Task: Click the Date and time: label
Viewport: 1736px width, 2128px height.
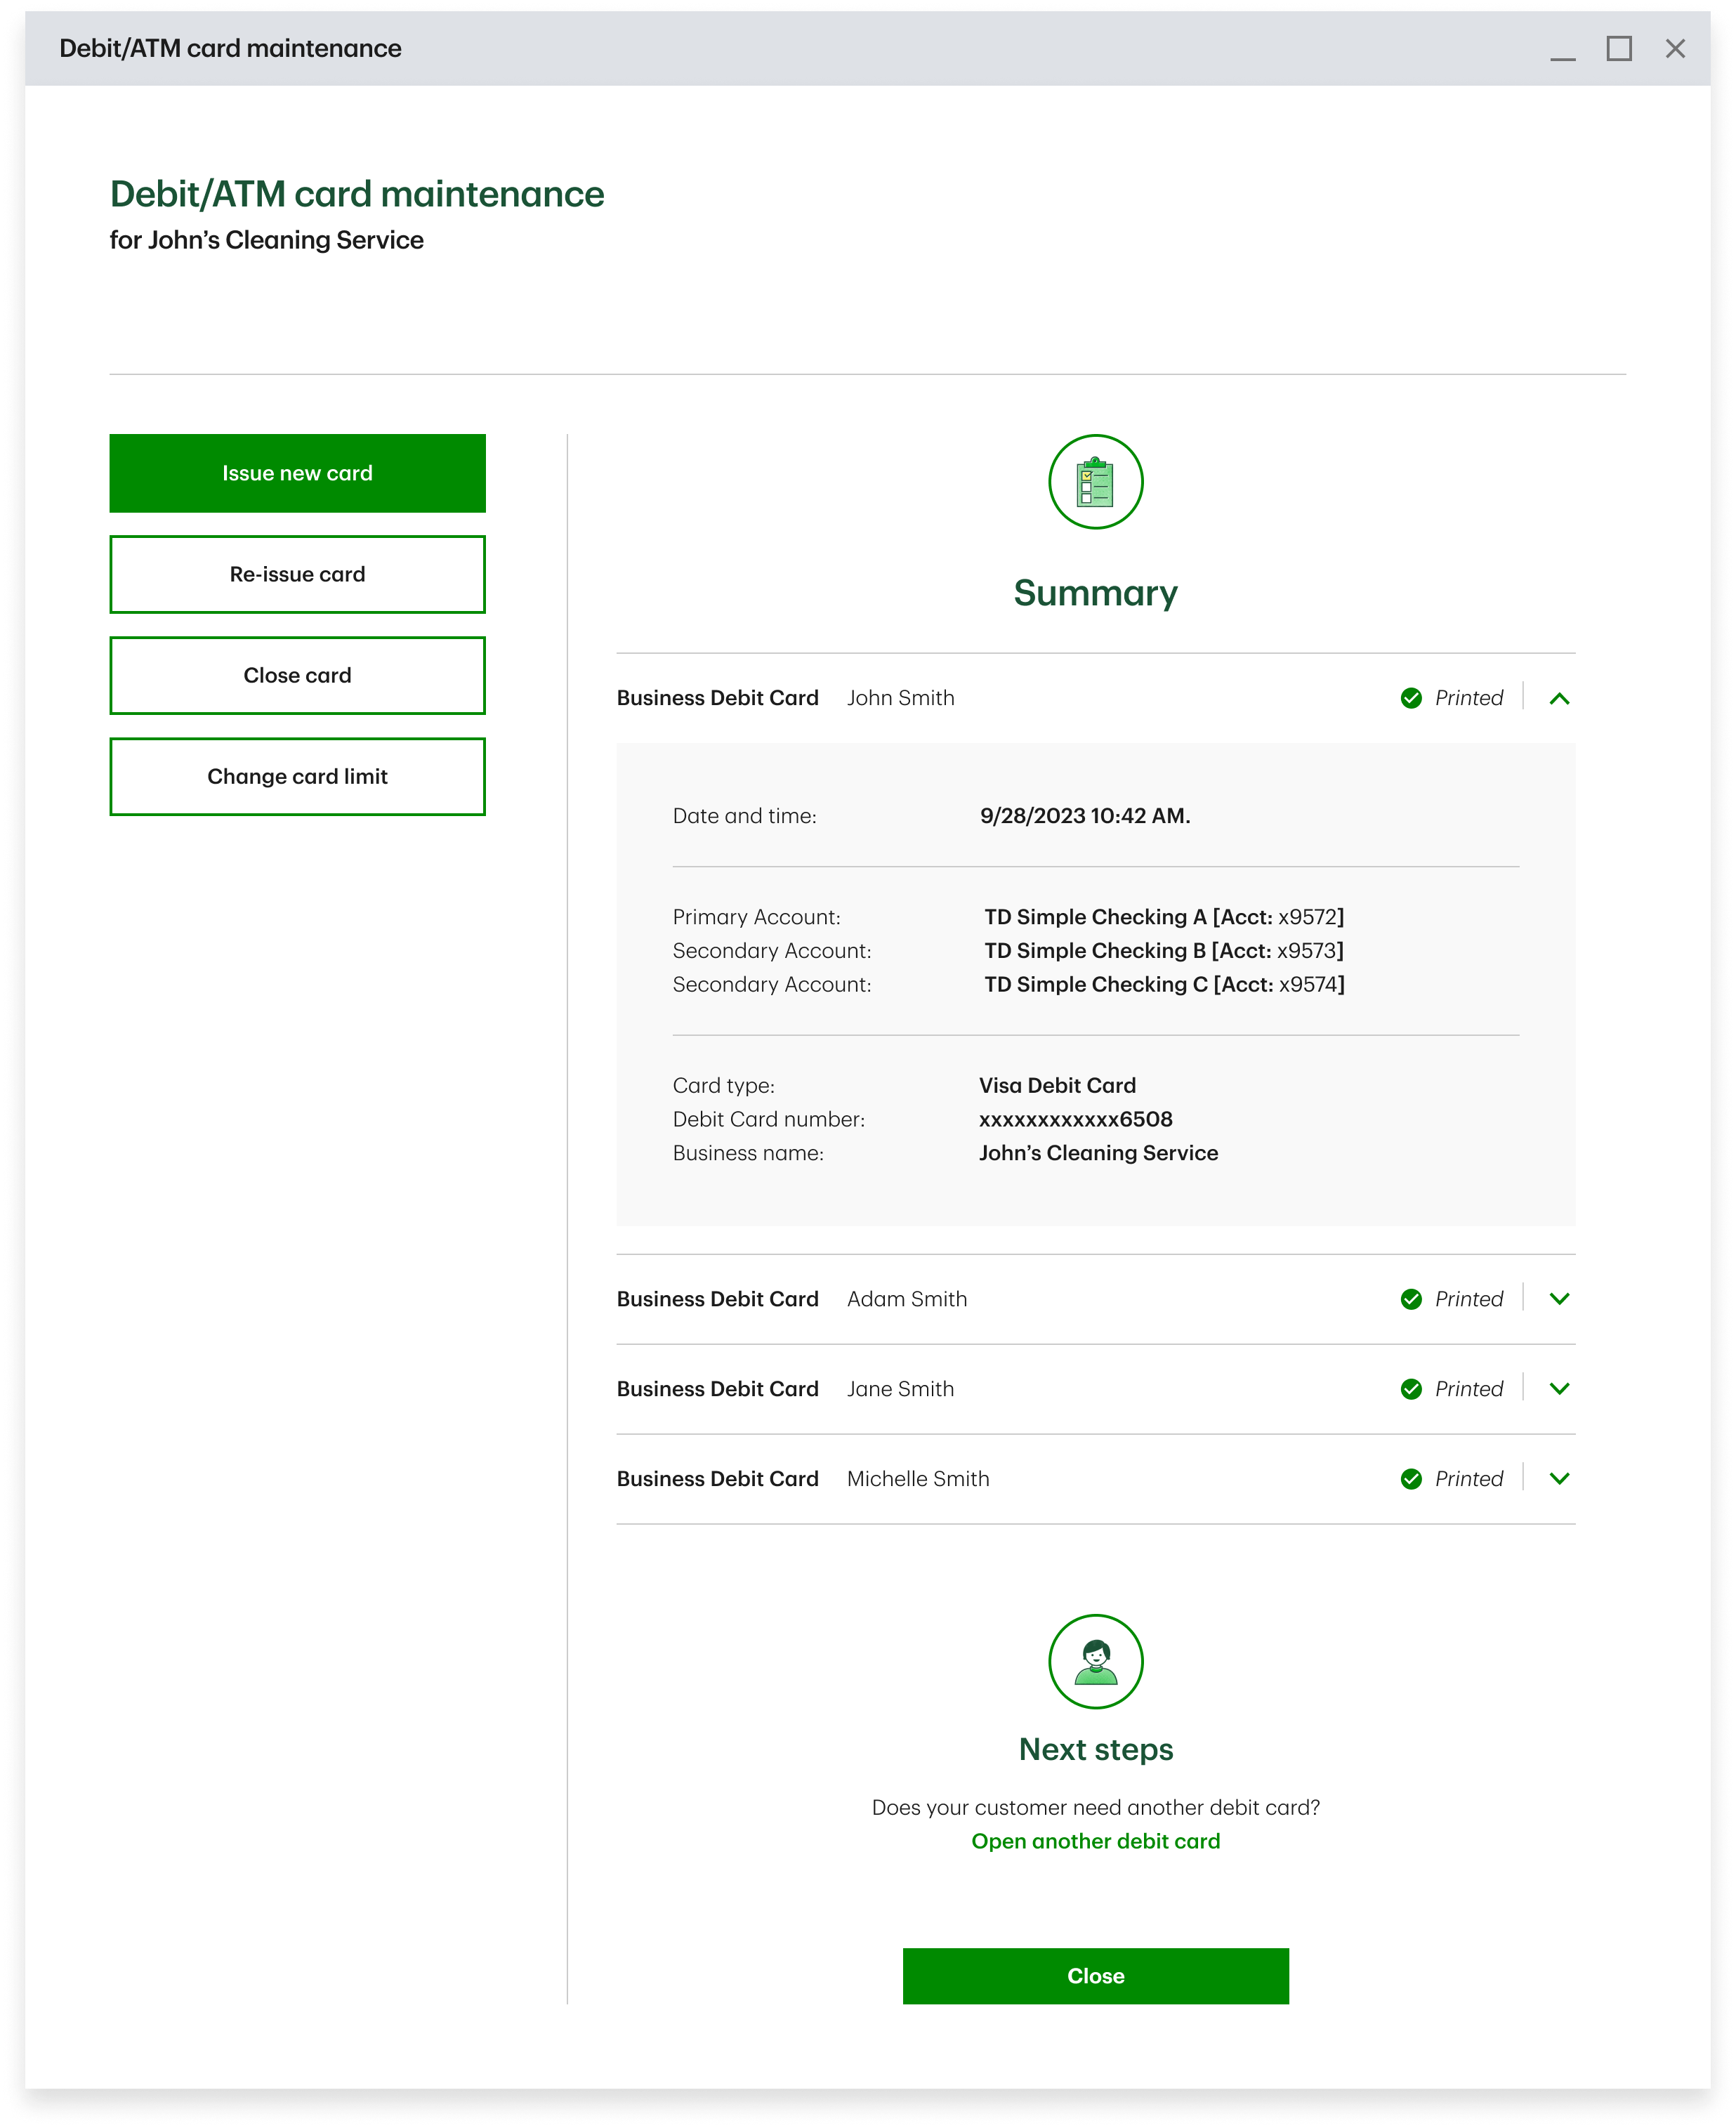Action: (744, 816)
